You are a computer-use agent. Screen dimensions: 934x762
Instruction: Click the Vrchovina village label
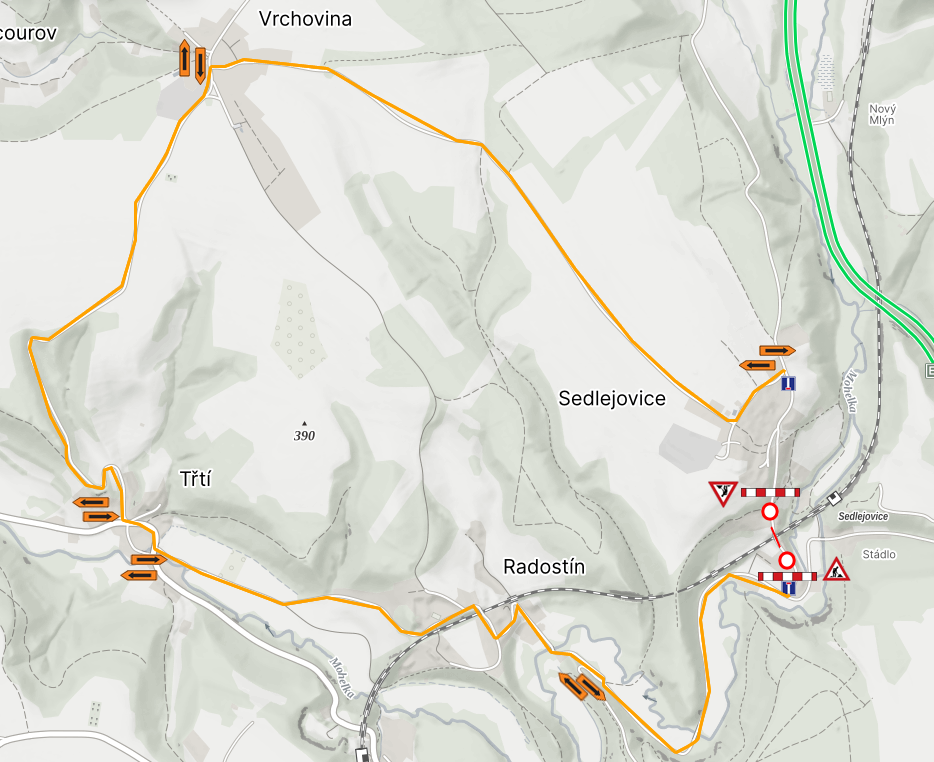[x=306, y=19]
